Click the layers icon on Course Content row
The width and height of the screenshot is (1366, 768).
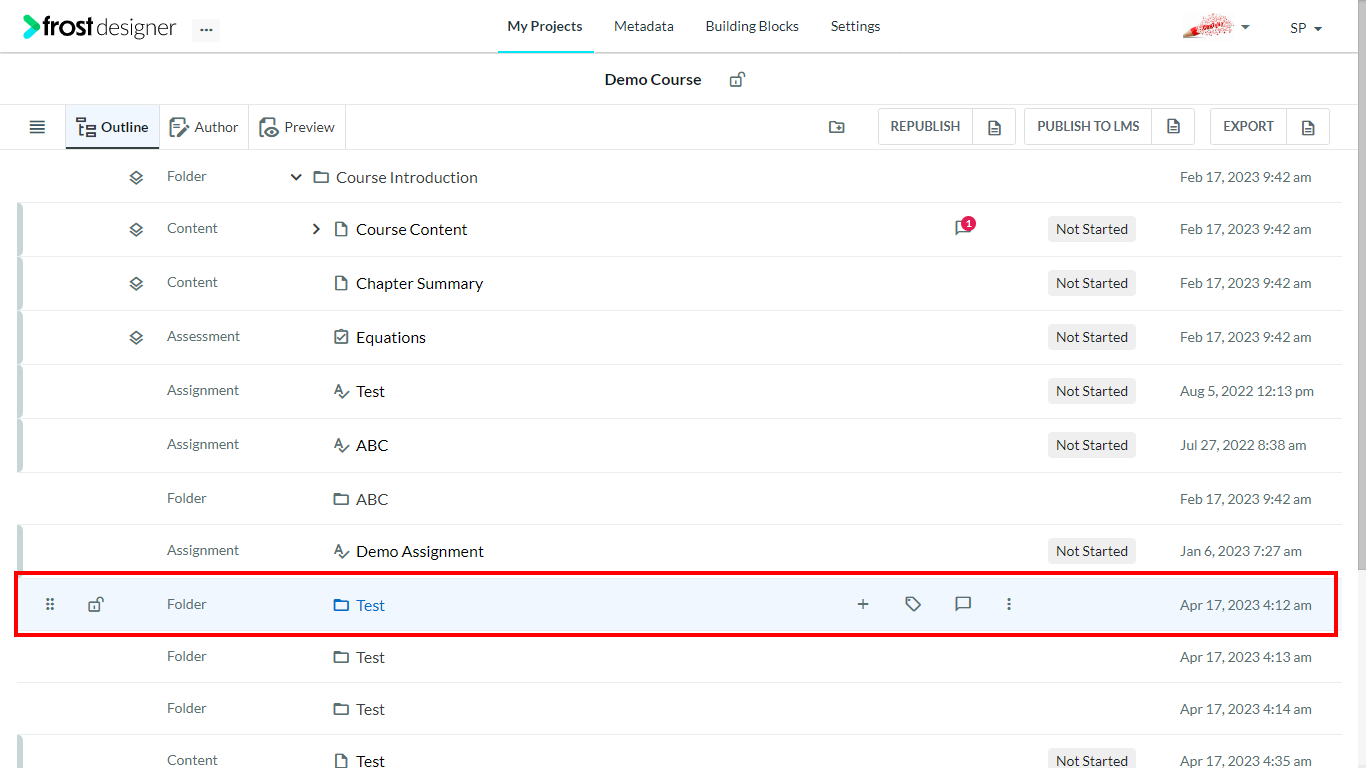point(136,229)
